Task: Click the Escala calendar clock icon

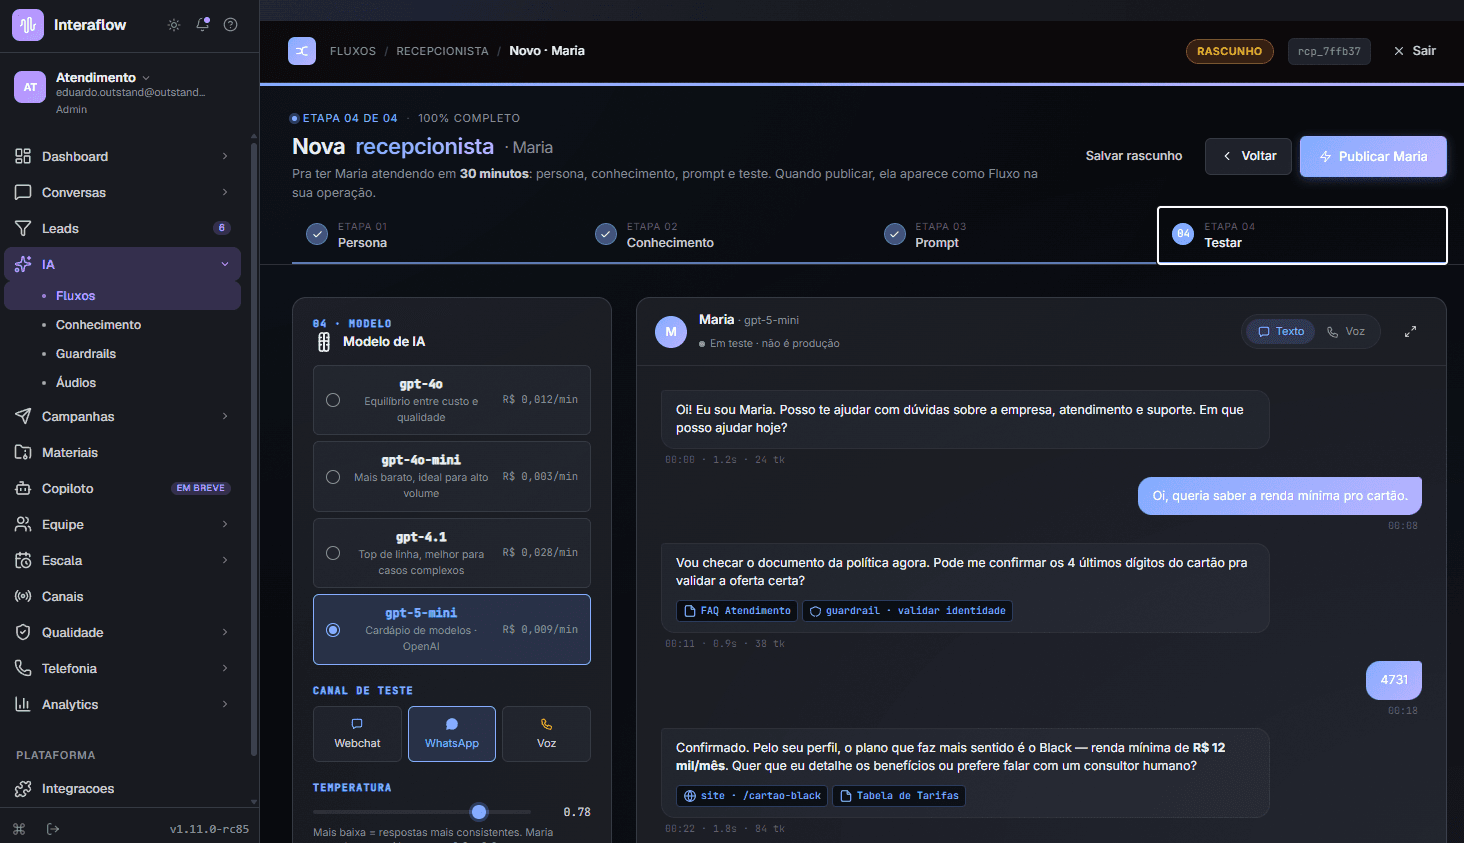Action: point(23,560)
